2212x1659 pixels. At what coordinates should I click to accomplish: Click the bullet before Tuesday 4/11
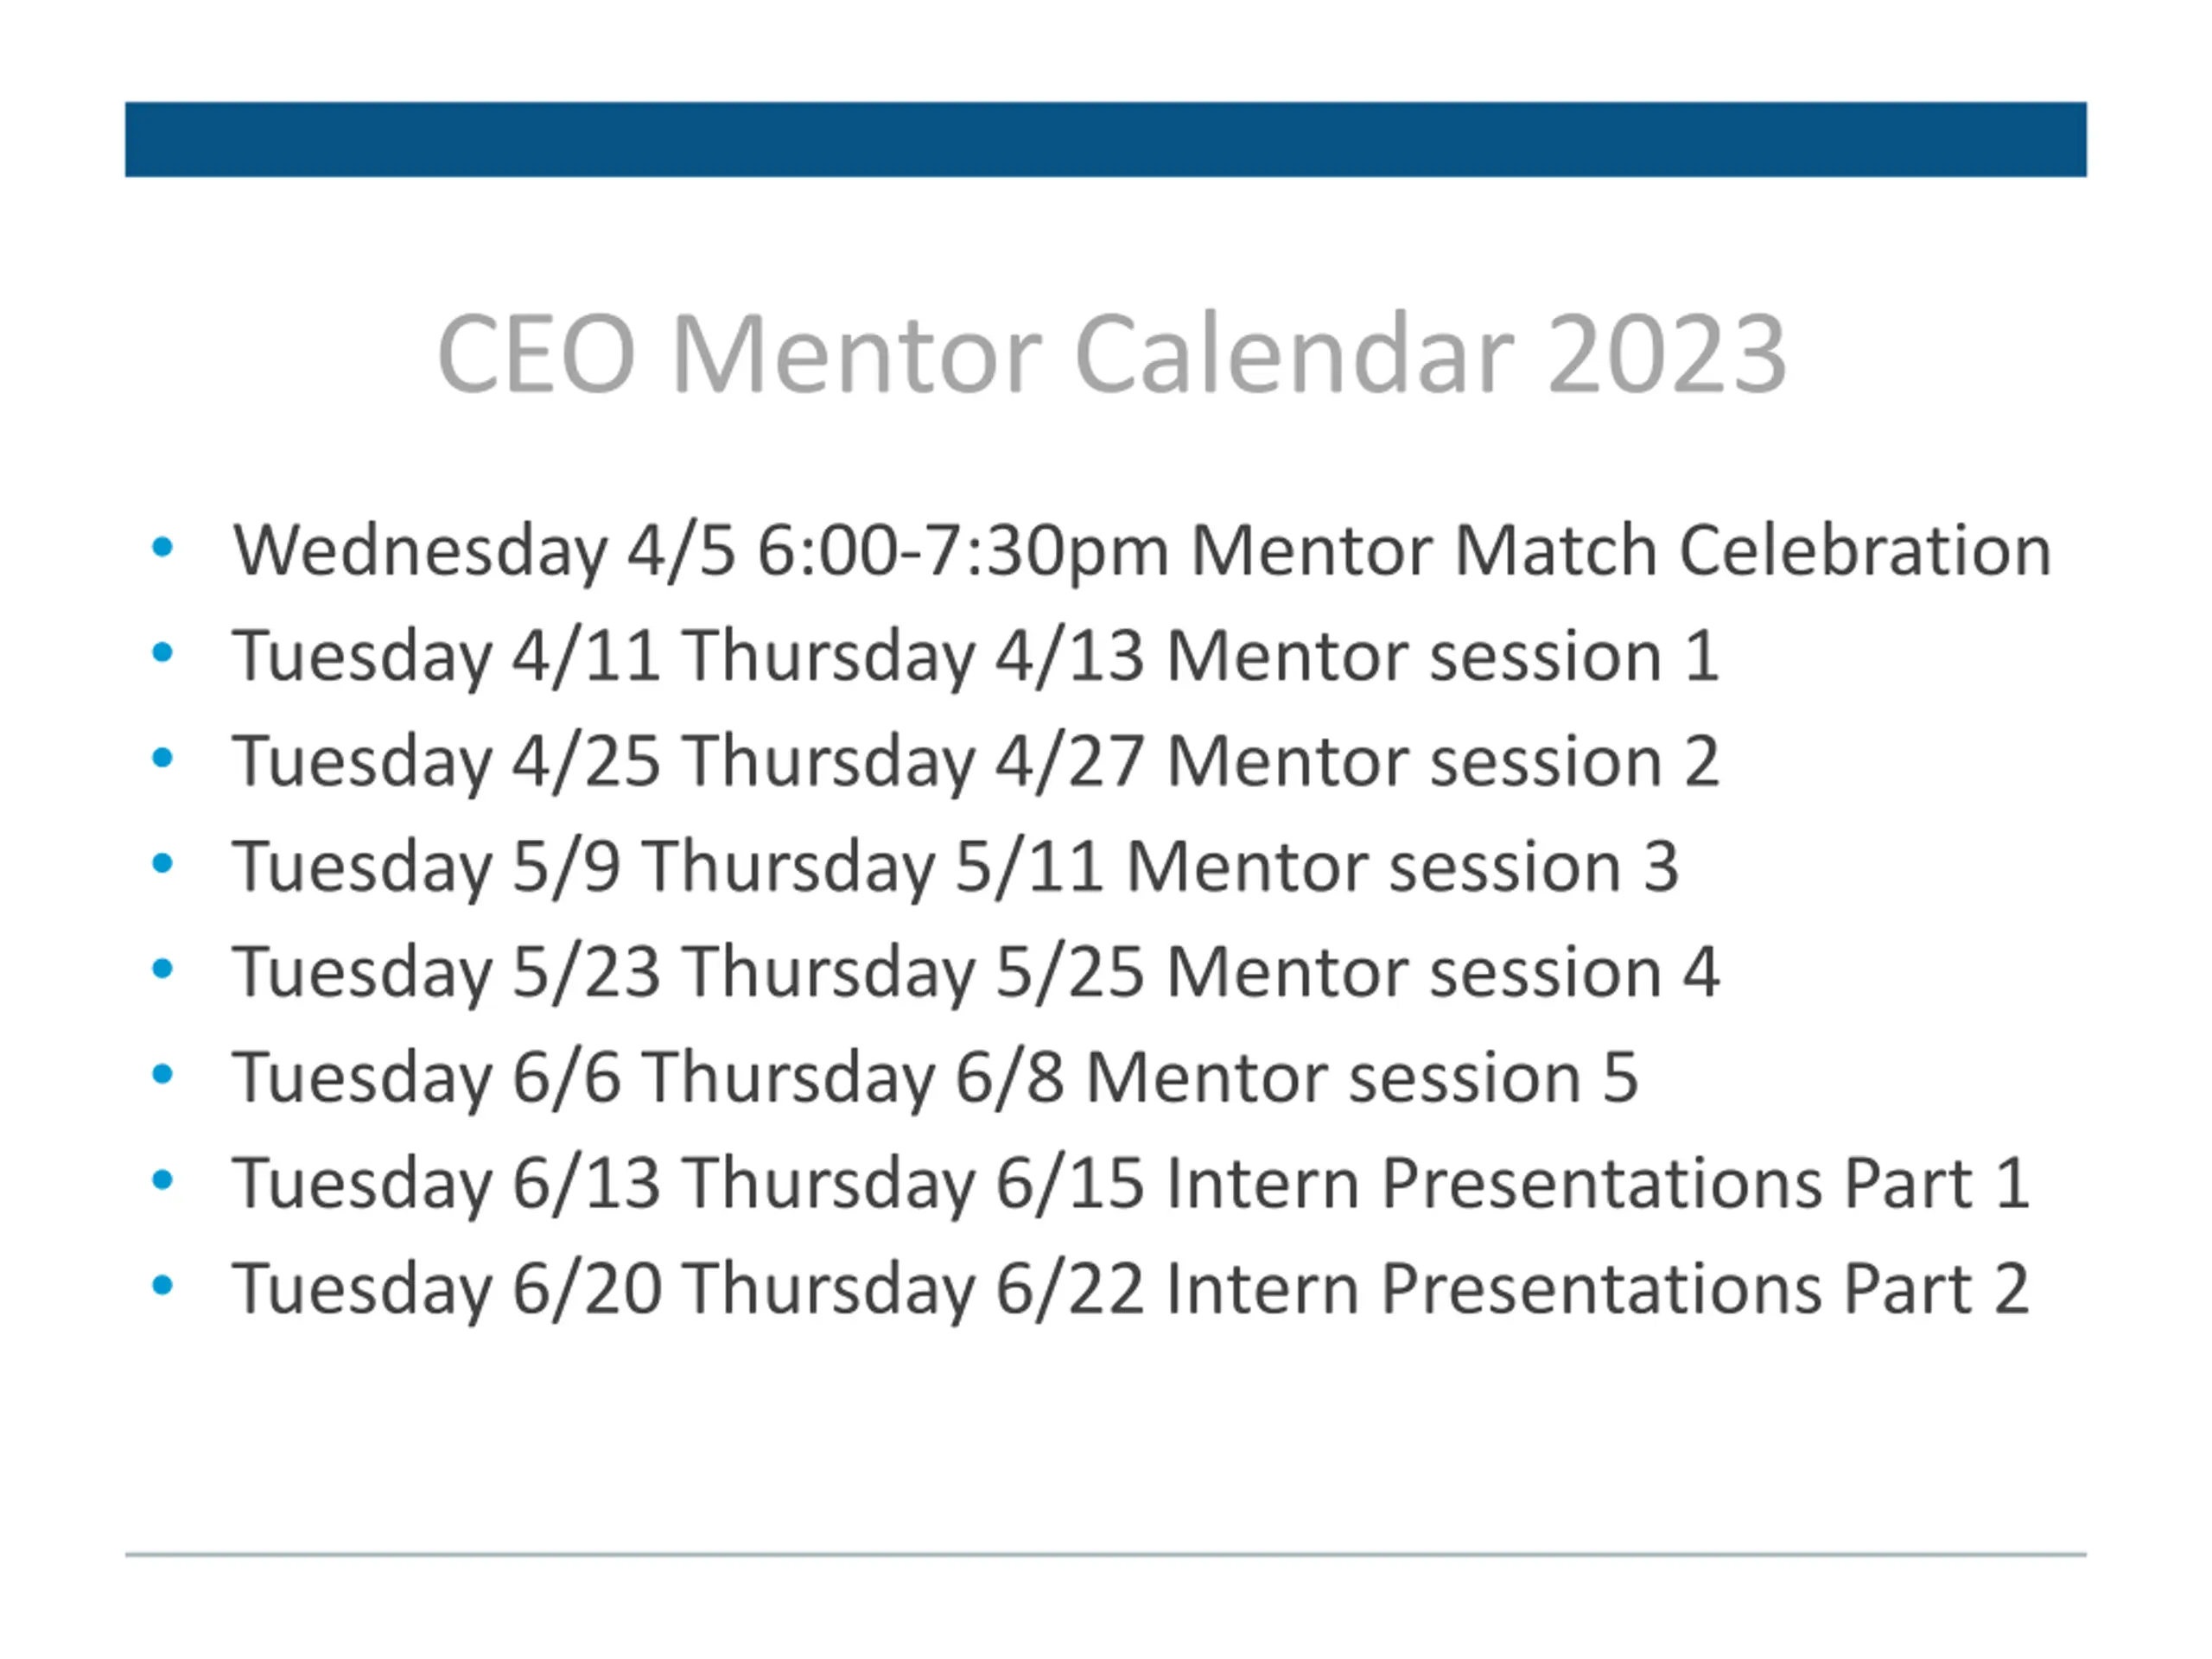[x=162, y=653]
